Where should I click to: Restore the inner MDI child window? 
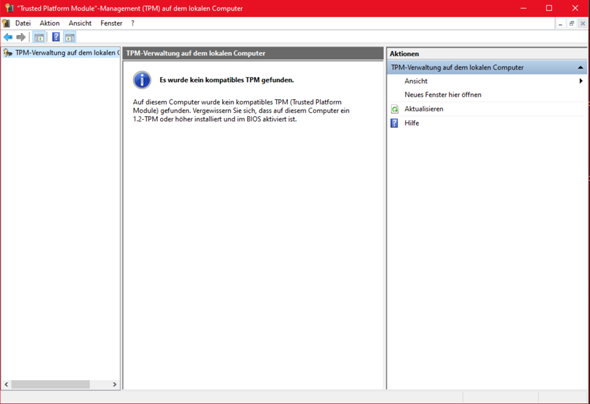coord(572,23)
